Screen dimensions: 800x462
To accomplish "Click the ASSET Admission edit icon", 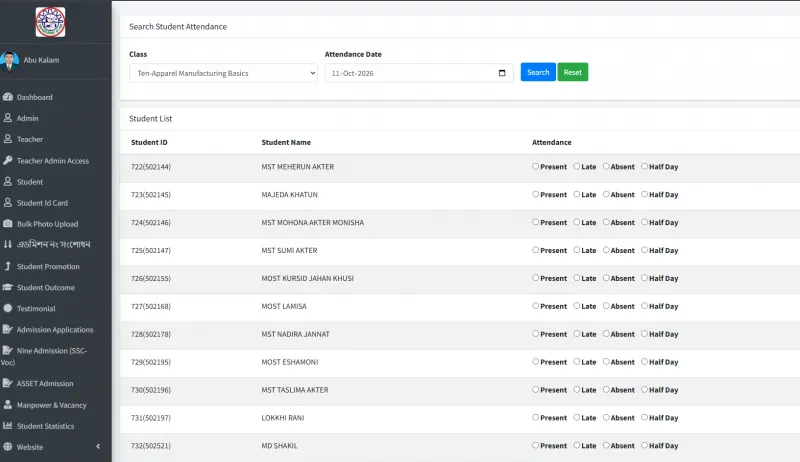I will click(x=8, y=382).
